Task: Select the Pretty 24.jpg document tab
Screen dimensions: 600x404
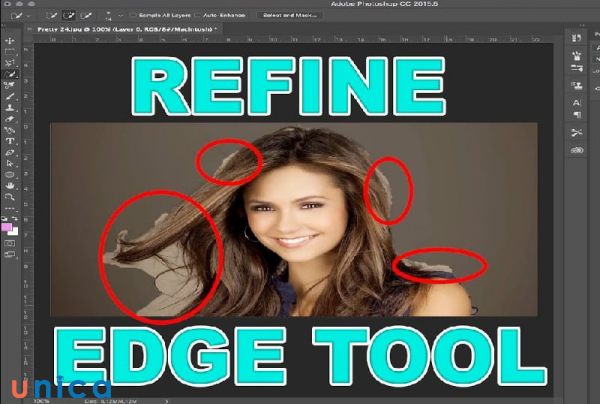Action: pos(125,29)
